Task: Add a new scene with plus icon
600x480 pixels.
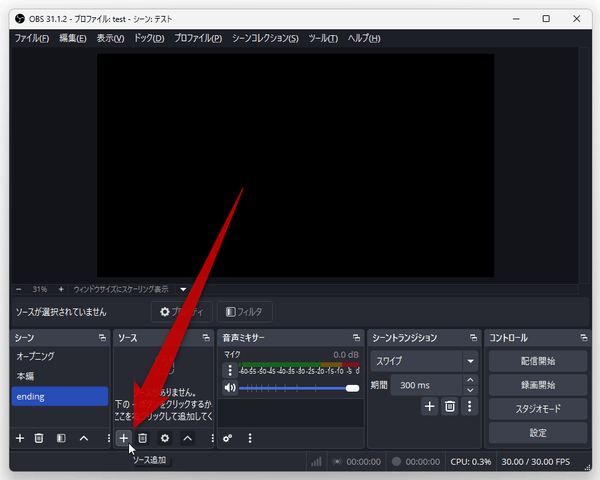Action: point(19,438)
